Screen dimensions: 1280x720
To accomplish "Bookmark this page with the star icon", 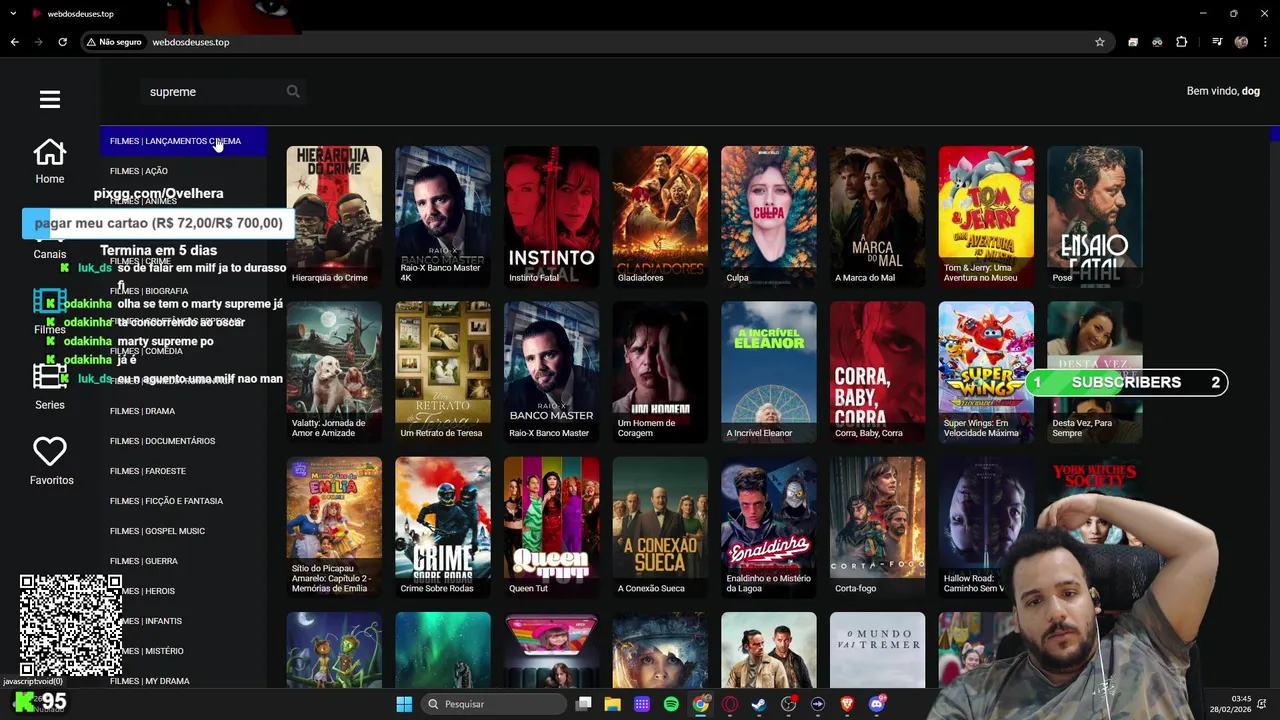I will (1100, 42).
